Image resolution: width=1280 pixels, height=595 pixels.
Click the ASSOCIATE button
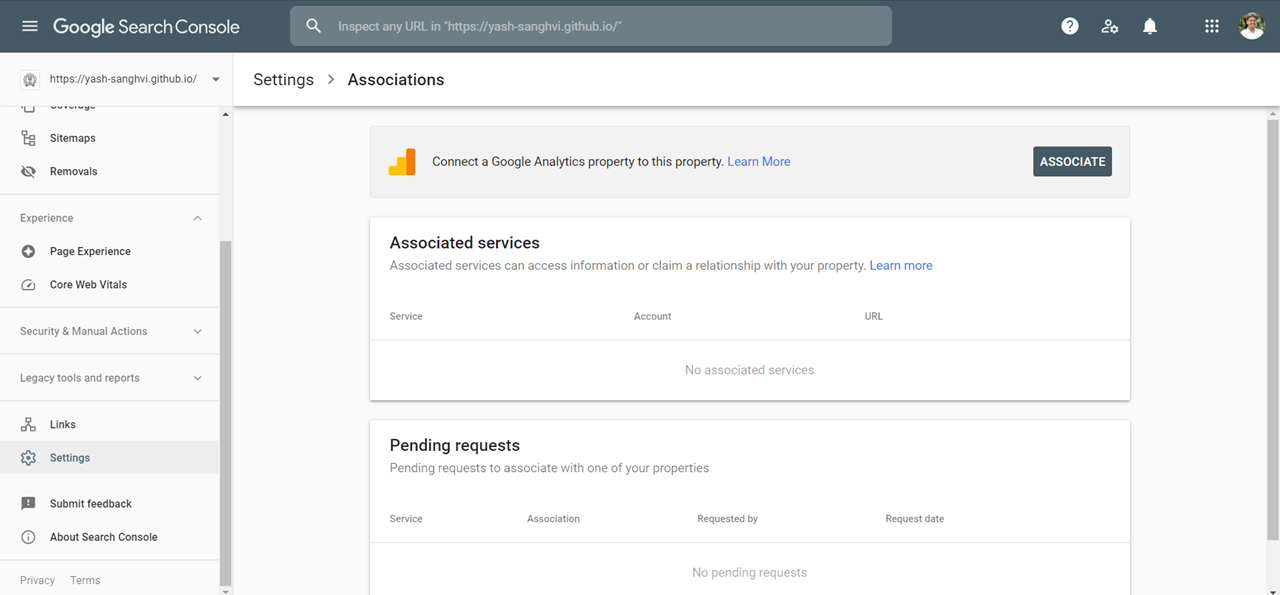point(1072,162)
